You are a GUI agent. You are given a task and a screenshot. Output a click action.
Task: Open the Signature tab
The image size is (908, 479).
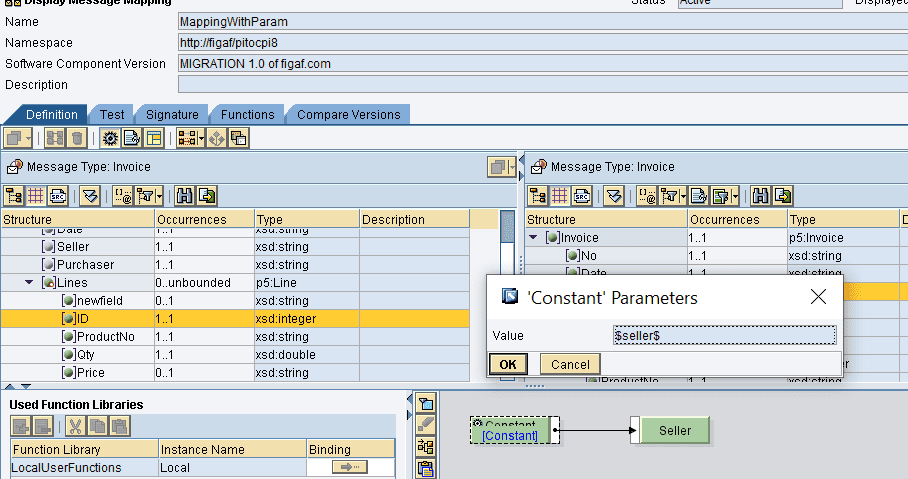pos(172,115)
